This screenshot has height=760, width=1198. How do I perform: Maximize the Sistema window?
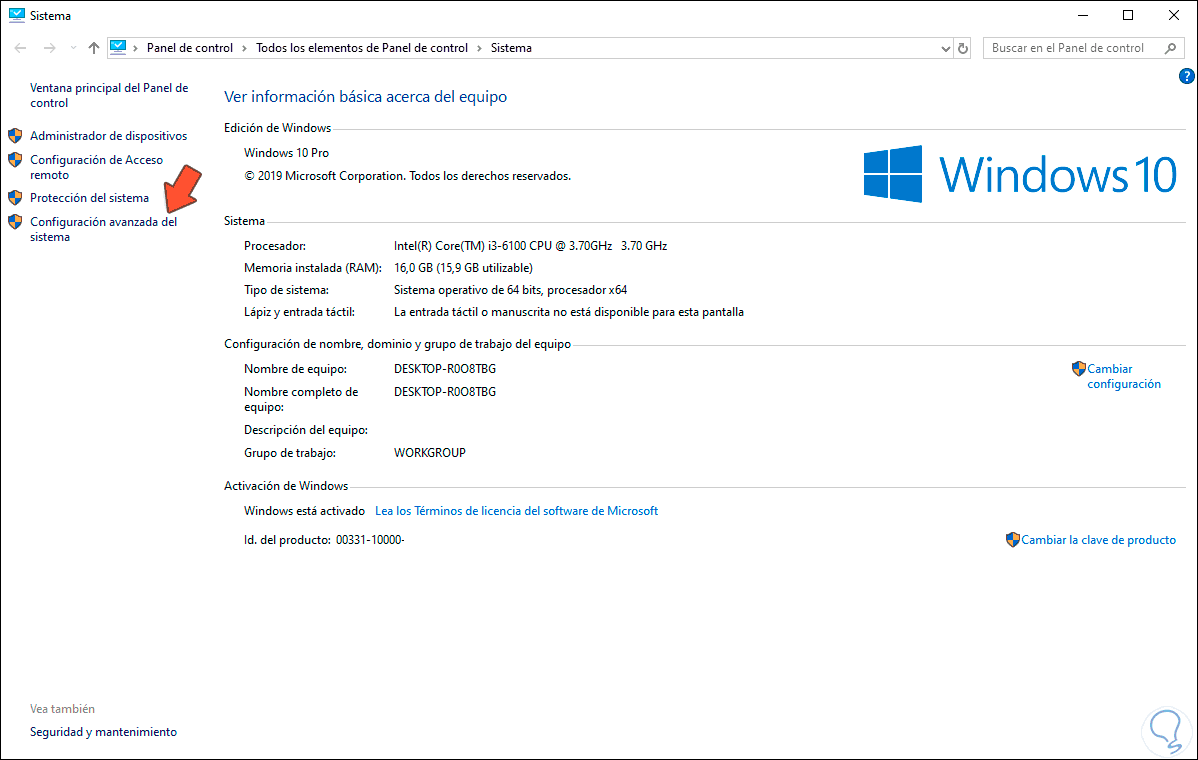point(1128,15)
